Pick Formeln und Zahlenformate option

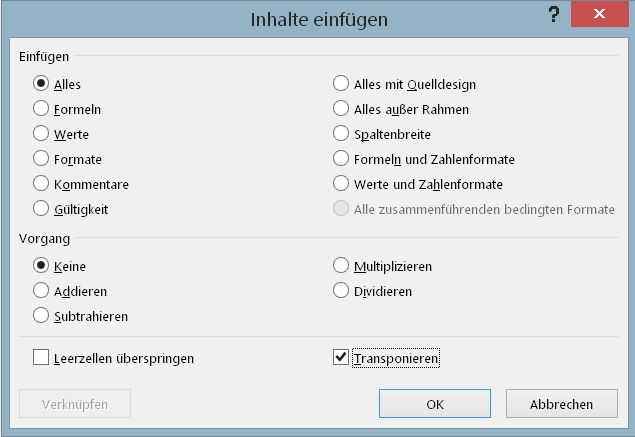click(x=341, y=158)
